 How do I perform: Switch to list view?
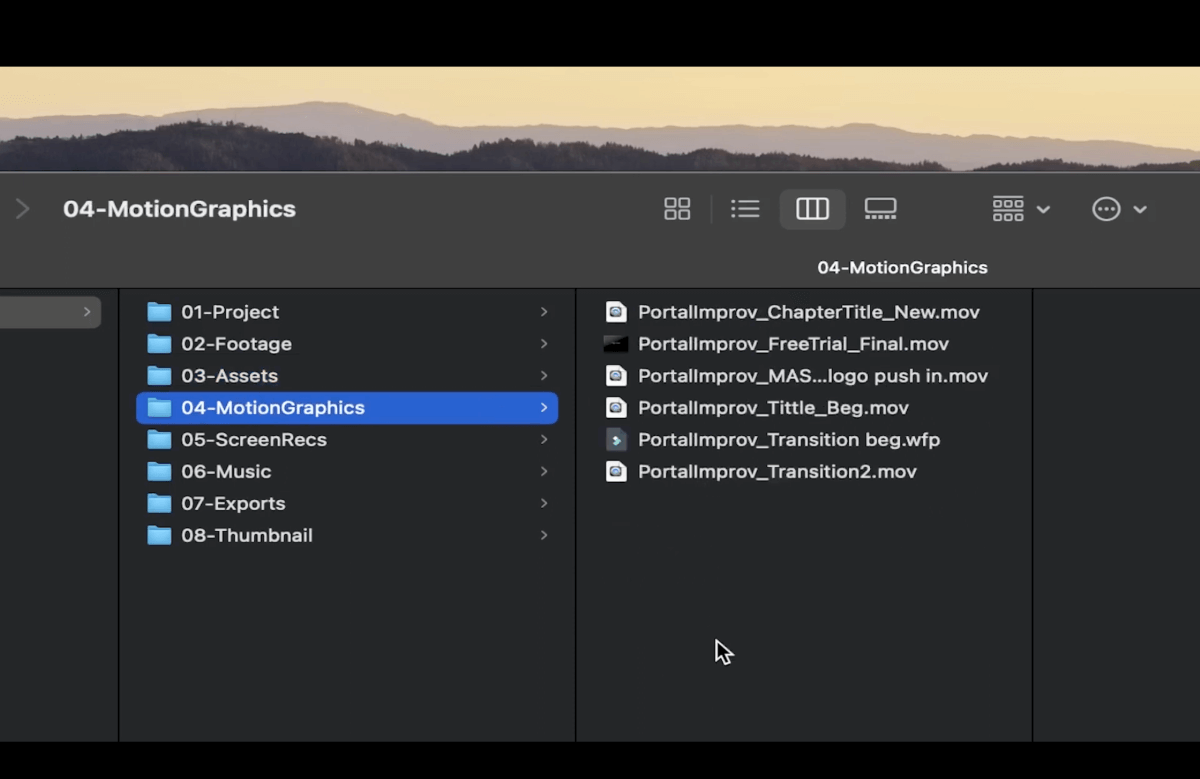click(x=745, y=209)
